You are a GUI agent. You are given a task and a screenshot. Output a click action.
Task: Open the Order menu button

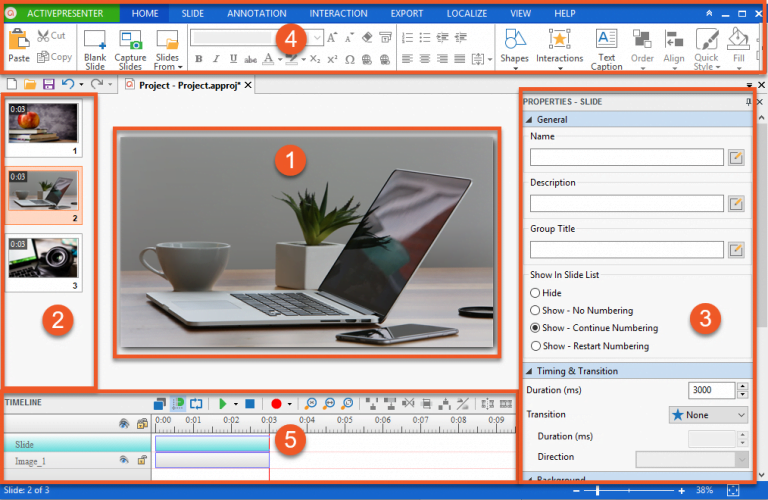pyautogui.click(x=642, y=49)
